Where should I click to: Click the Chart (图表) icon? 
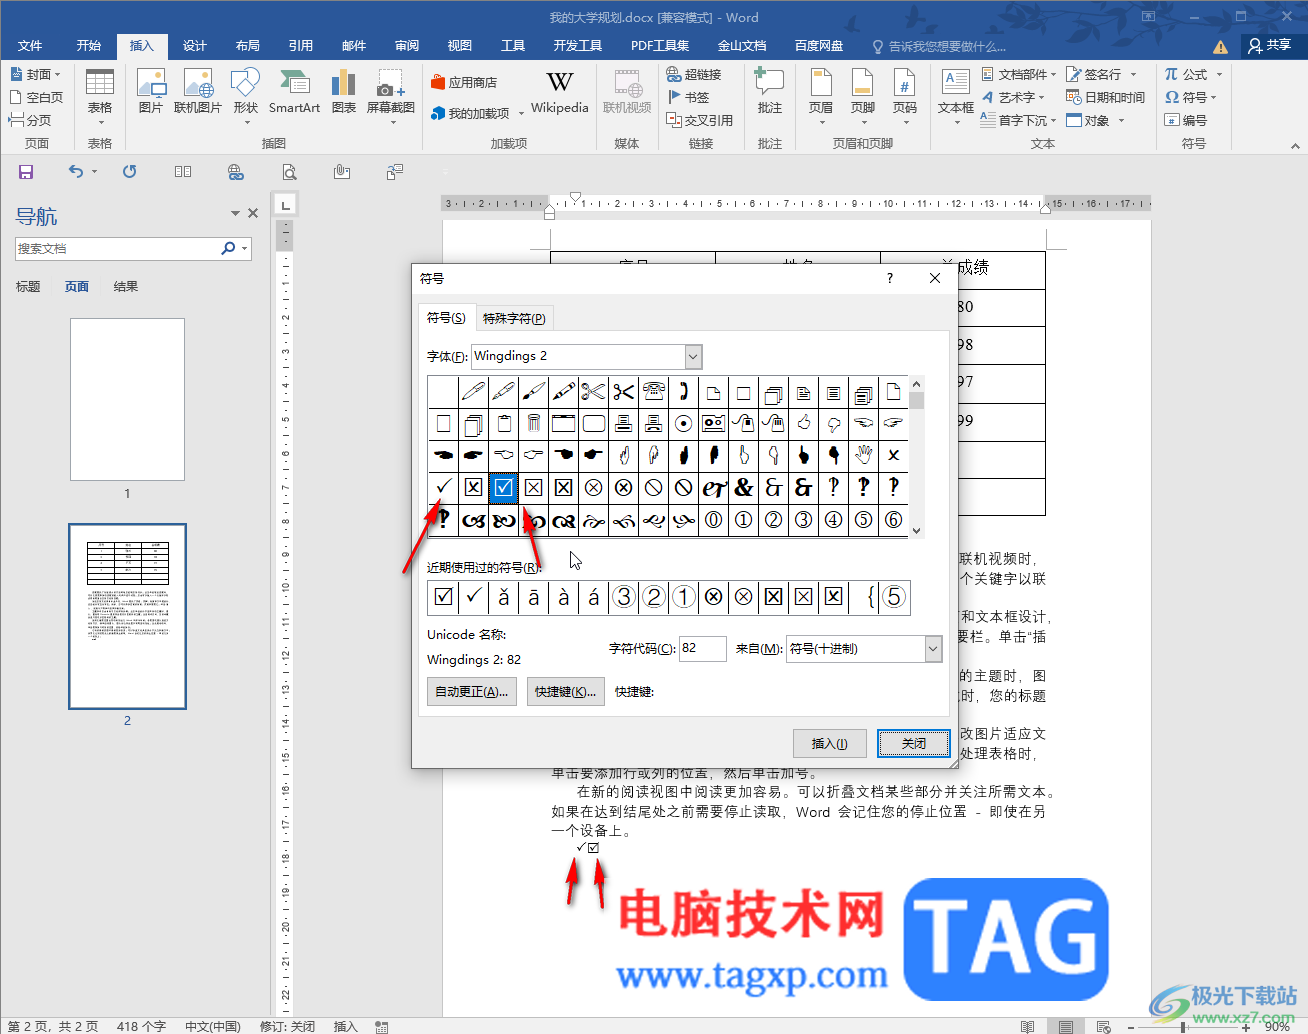pyautogui.click(x=343, y=92)
